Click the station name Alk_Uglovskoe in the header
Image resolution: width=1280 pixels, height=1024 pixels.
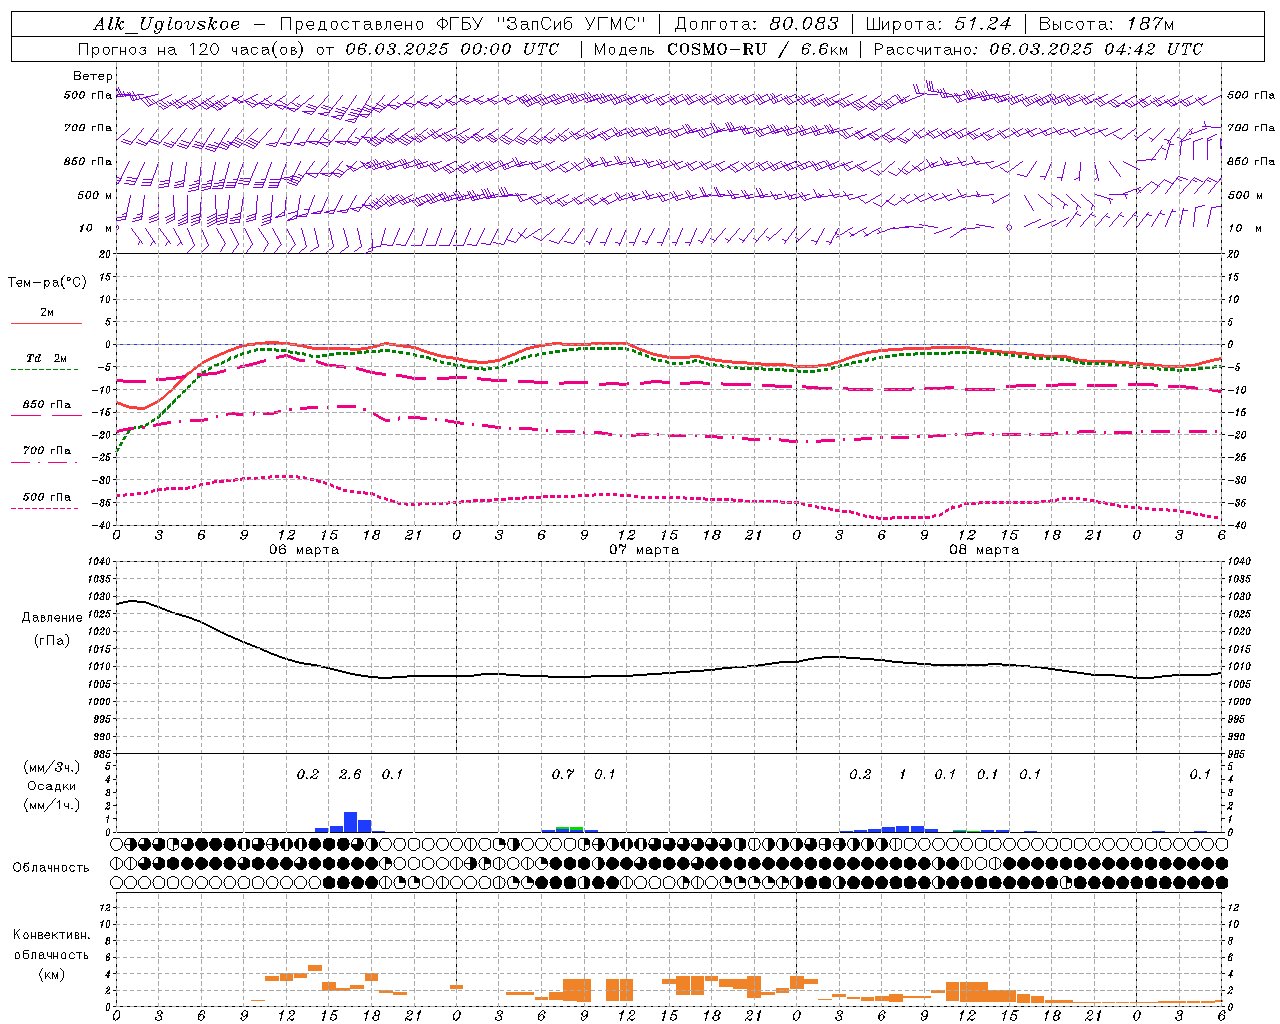[x=167, y=24]
